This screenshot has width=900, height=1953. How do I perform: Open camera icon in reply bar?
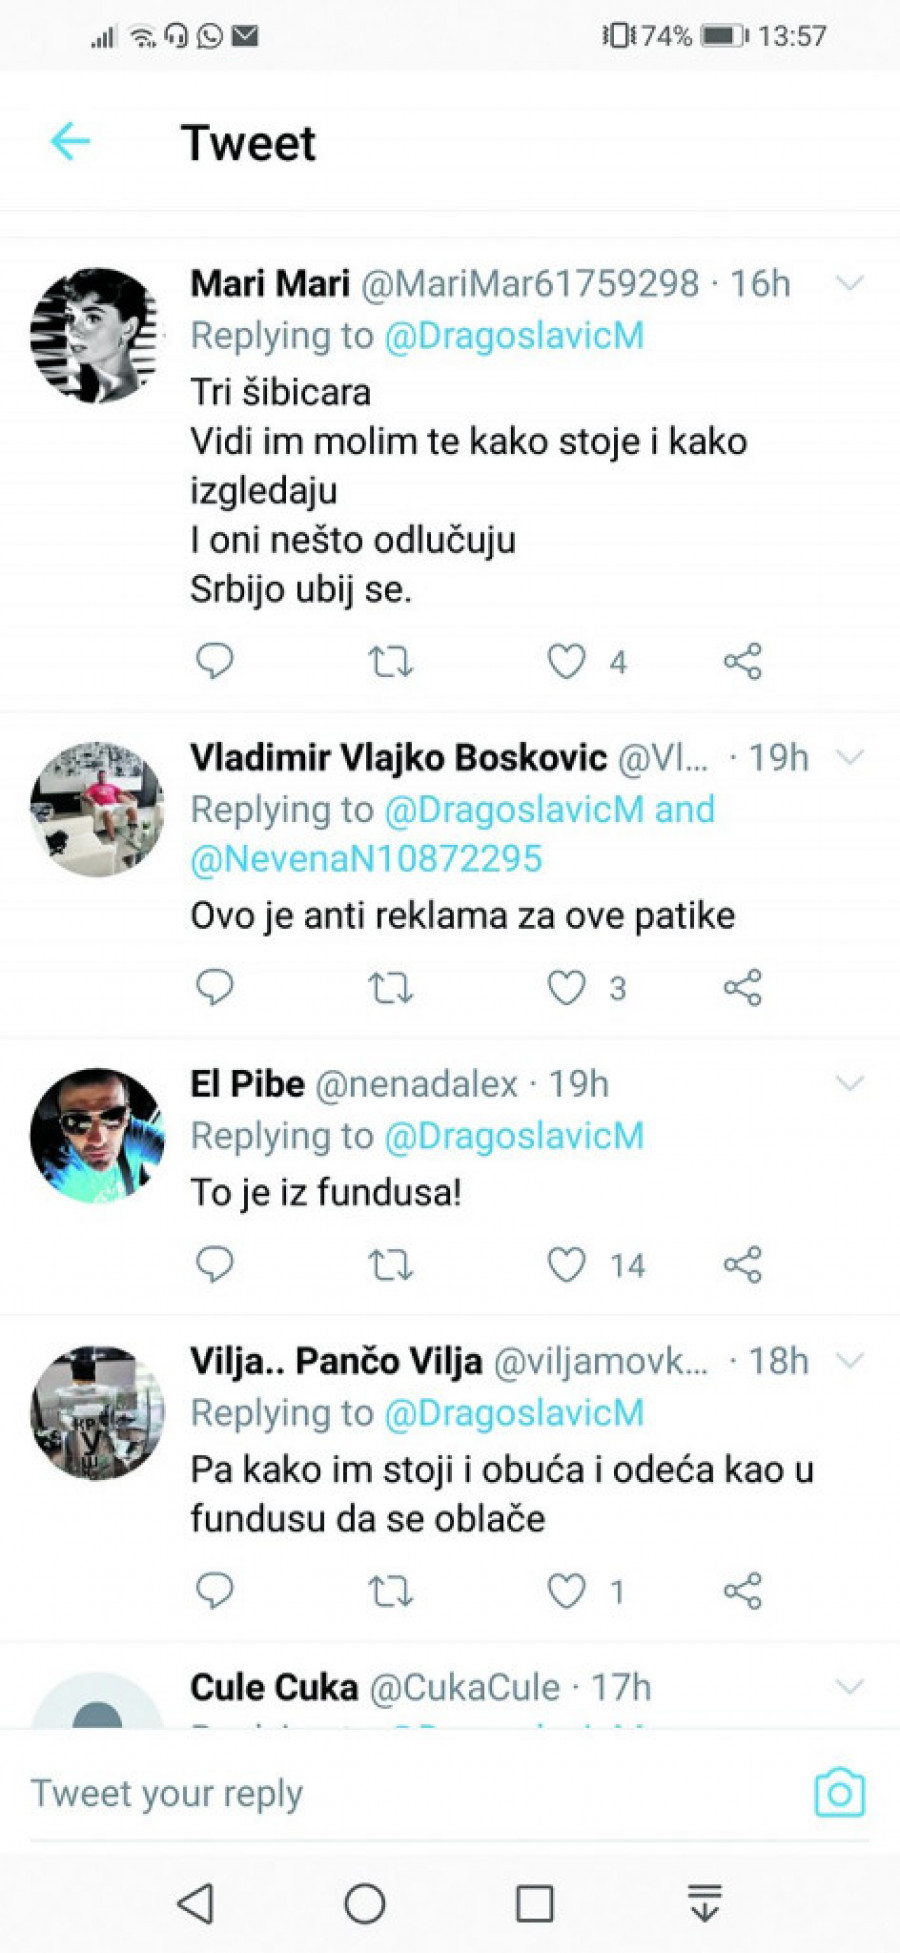pos(839,1793)
